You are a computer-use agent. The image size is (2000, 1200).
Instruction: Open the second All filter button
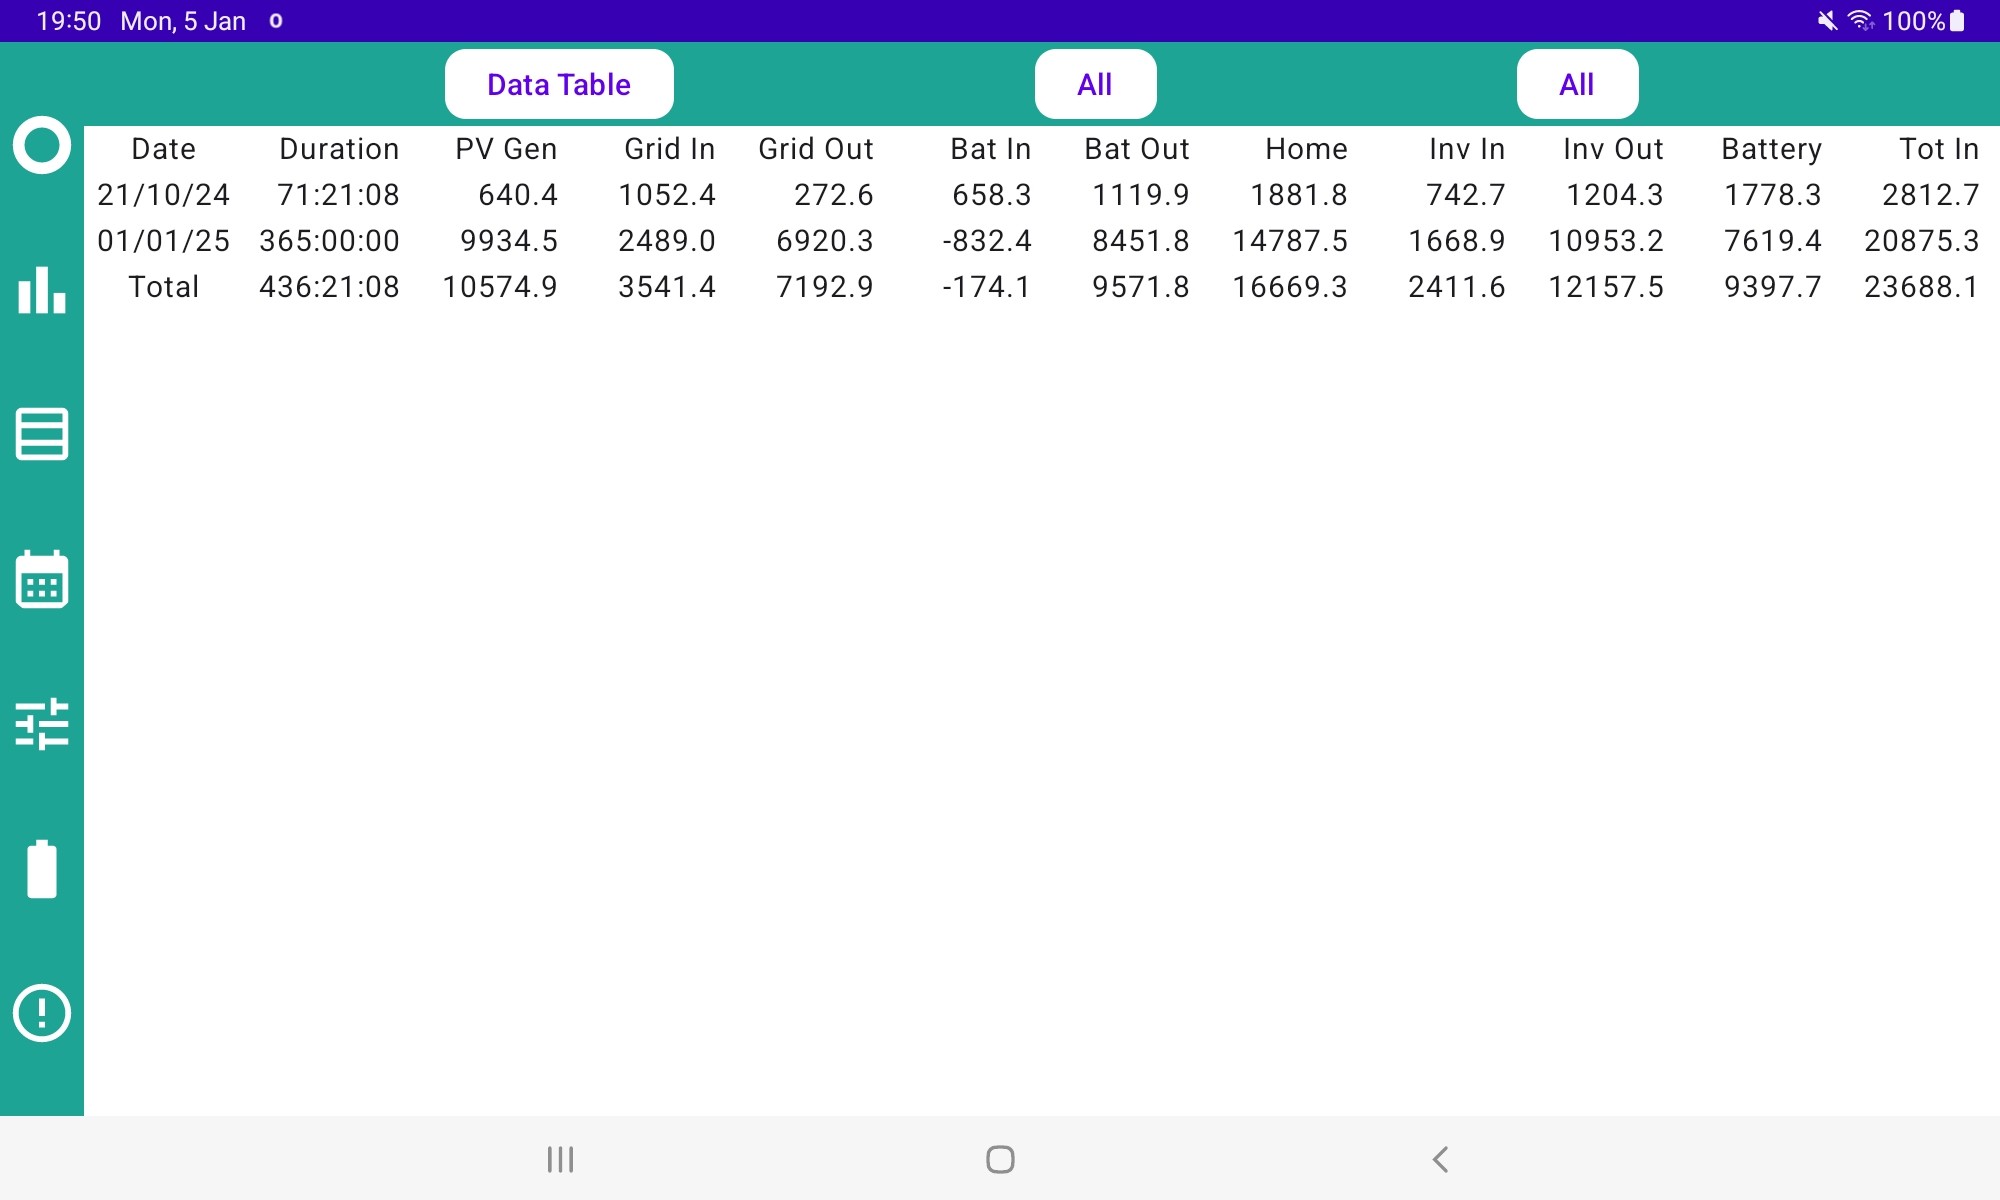tap(1577, 84)
